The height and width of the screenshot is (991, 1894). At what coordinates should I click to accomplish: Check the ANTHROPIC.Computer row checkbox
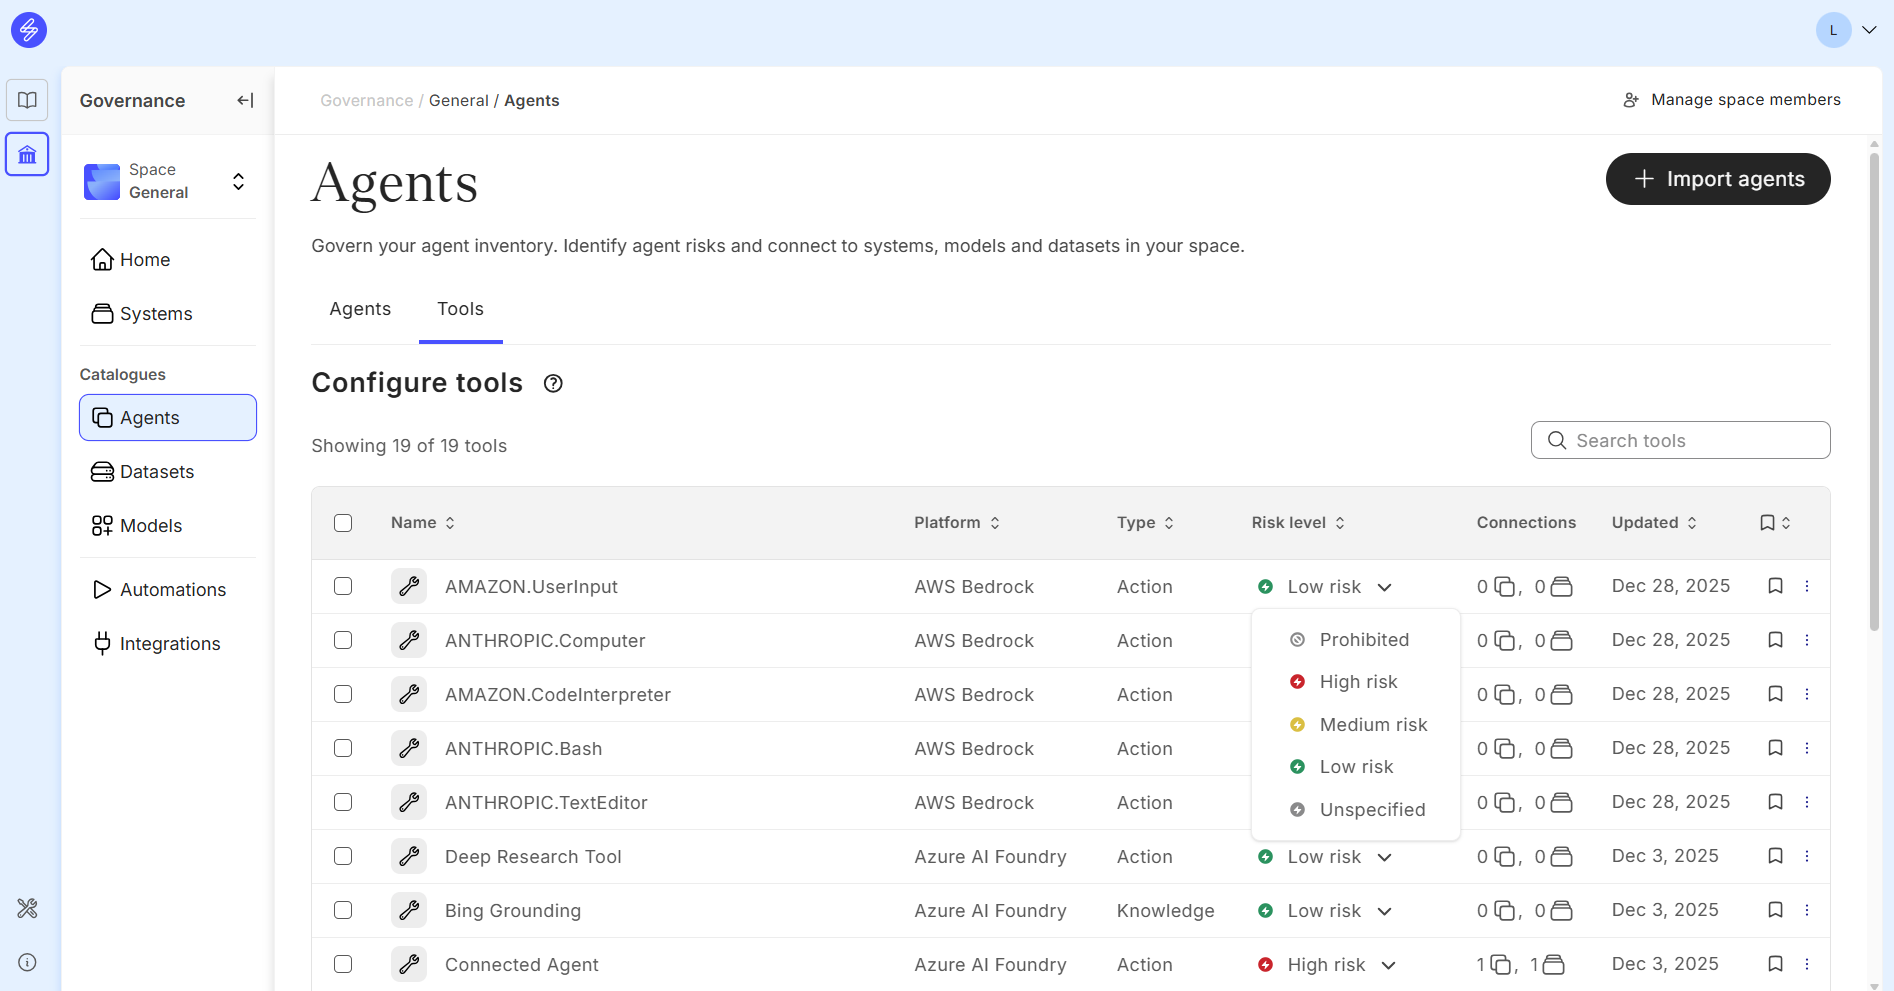(343, 640)
